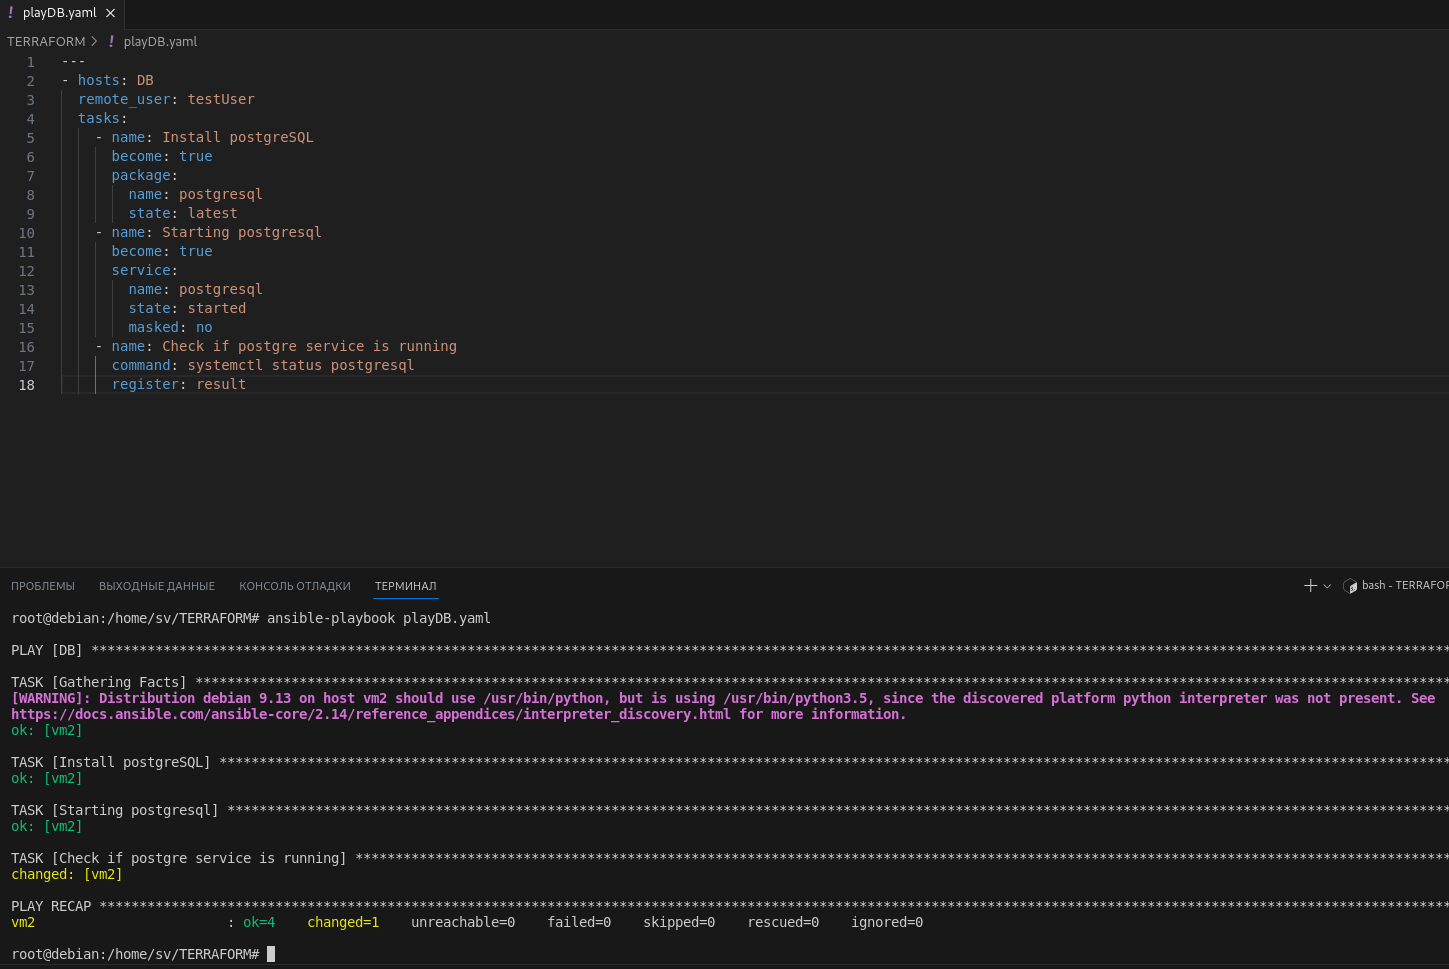
Task: Open the ВЫХОДНЫЕ ДАННЫЕ panel tab
Action: click(x=157, y=586)
